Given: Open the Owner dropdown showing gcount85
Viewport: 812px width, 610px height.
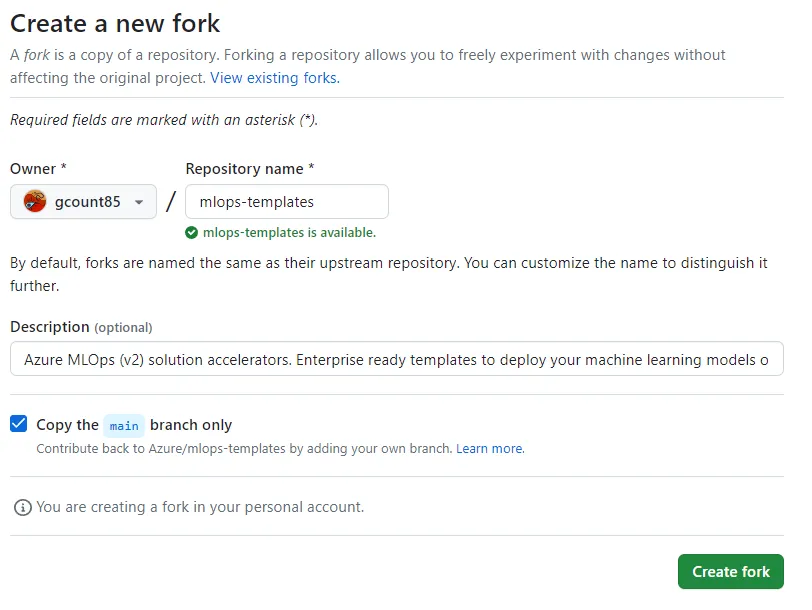Looking at the screenshot, I should tap(83, 201).
